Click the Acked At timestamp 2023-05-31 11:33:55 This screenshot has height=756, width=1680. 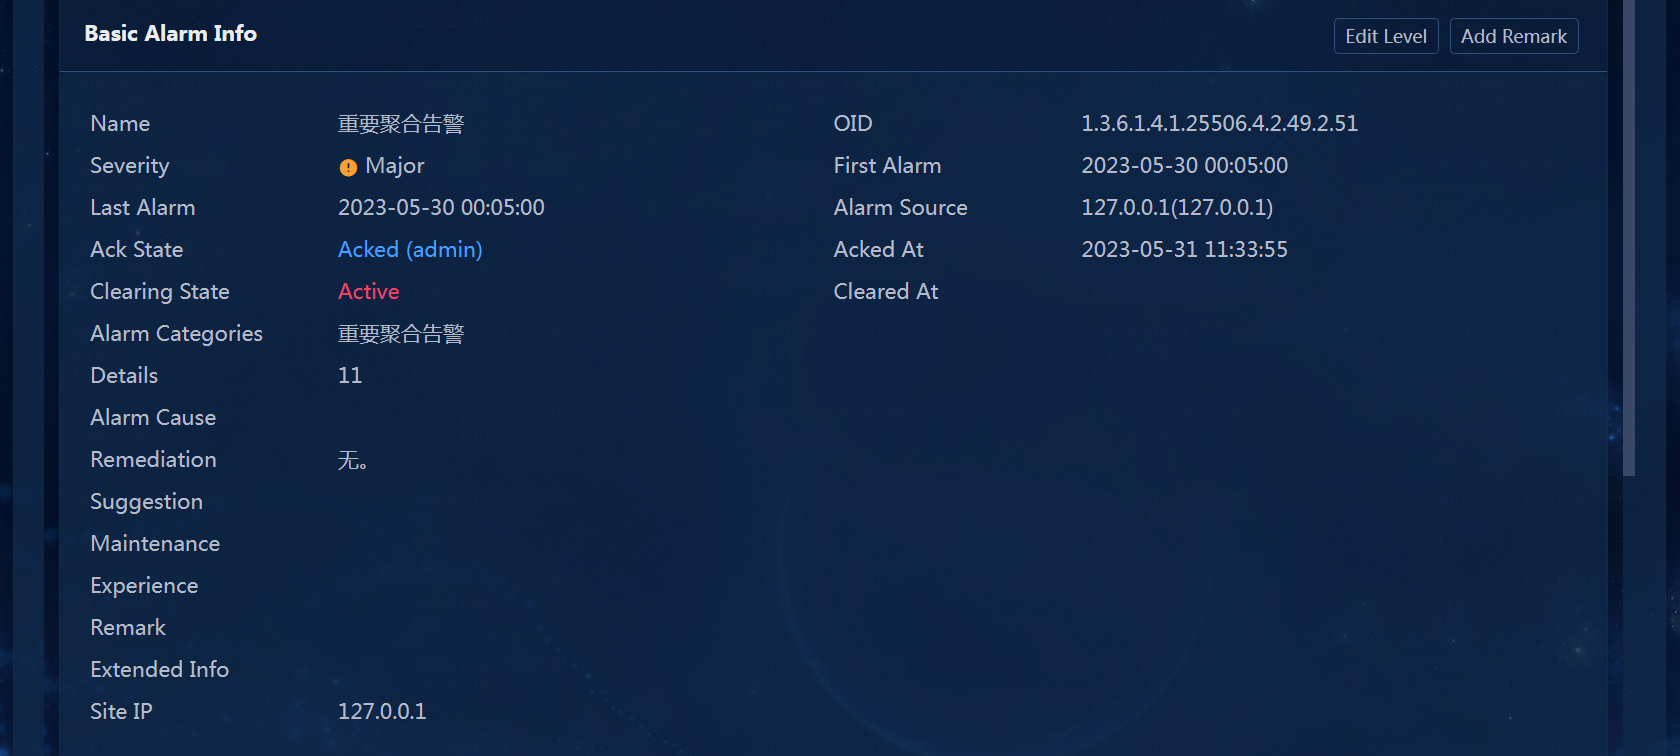point(1184,249)
